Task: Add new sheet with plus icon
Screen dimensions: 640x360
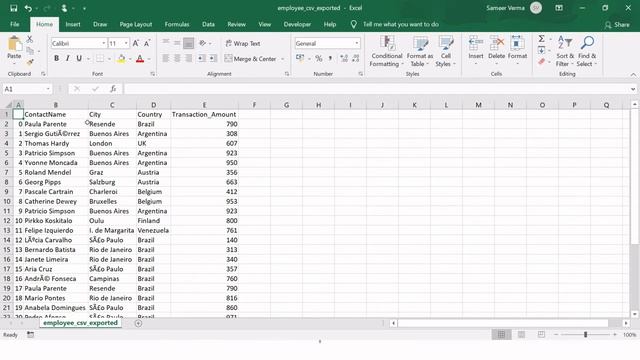Action: click(x=138, y=323)
